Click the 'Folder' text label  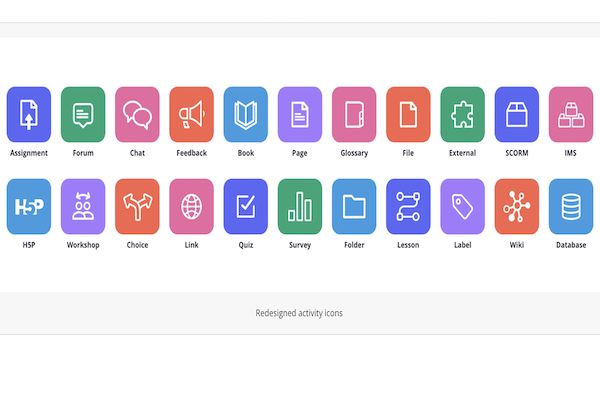pos(354,245)
